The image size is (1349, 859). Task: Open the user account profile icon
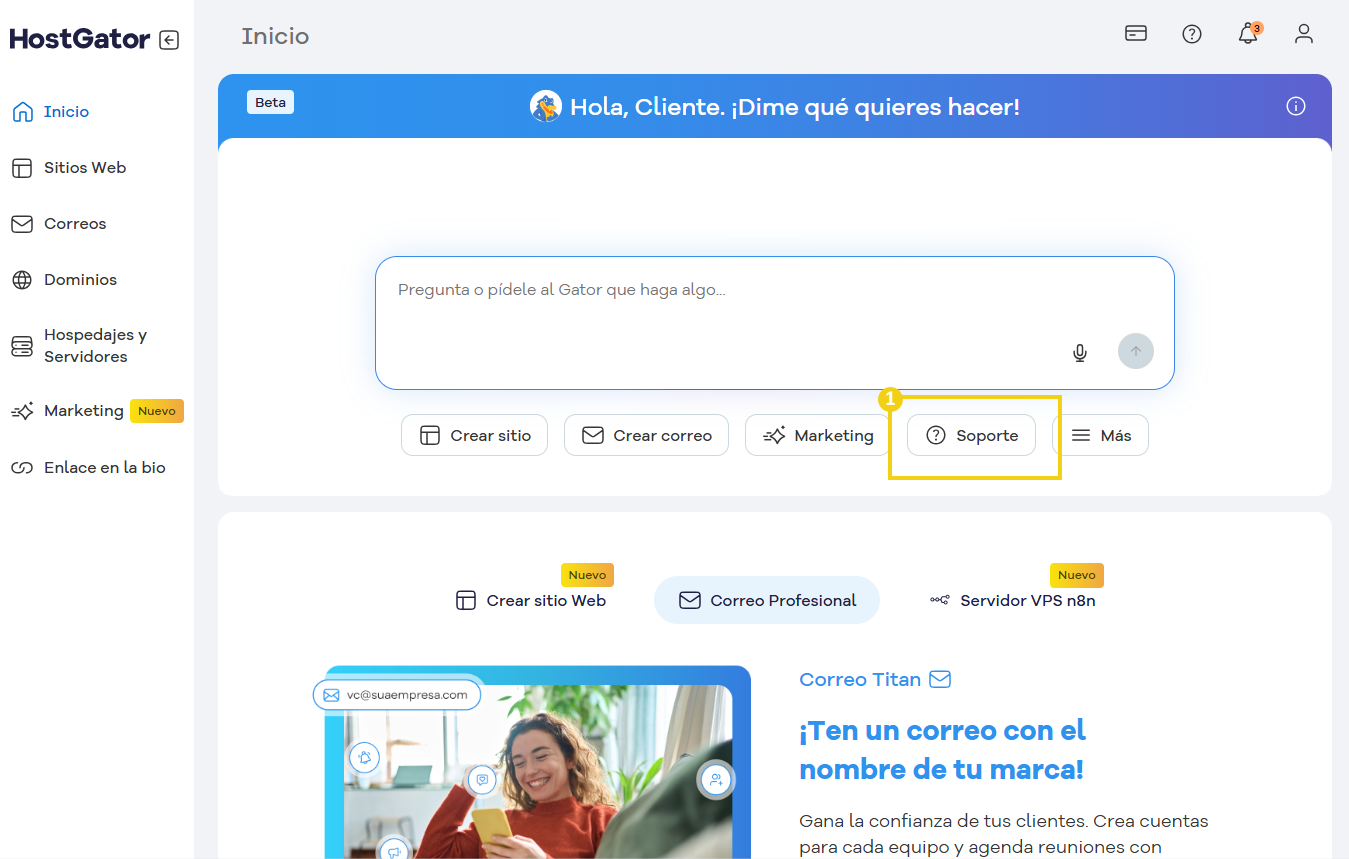point(1304,33)
